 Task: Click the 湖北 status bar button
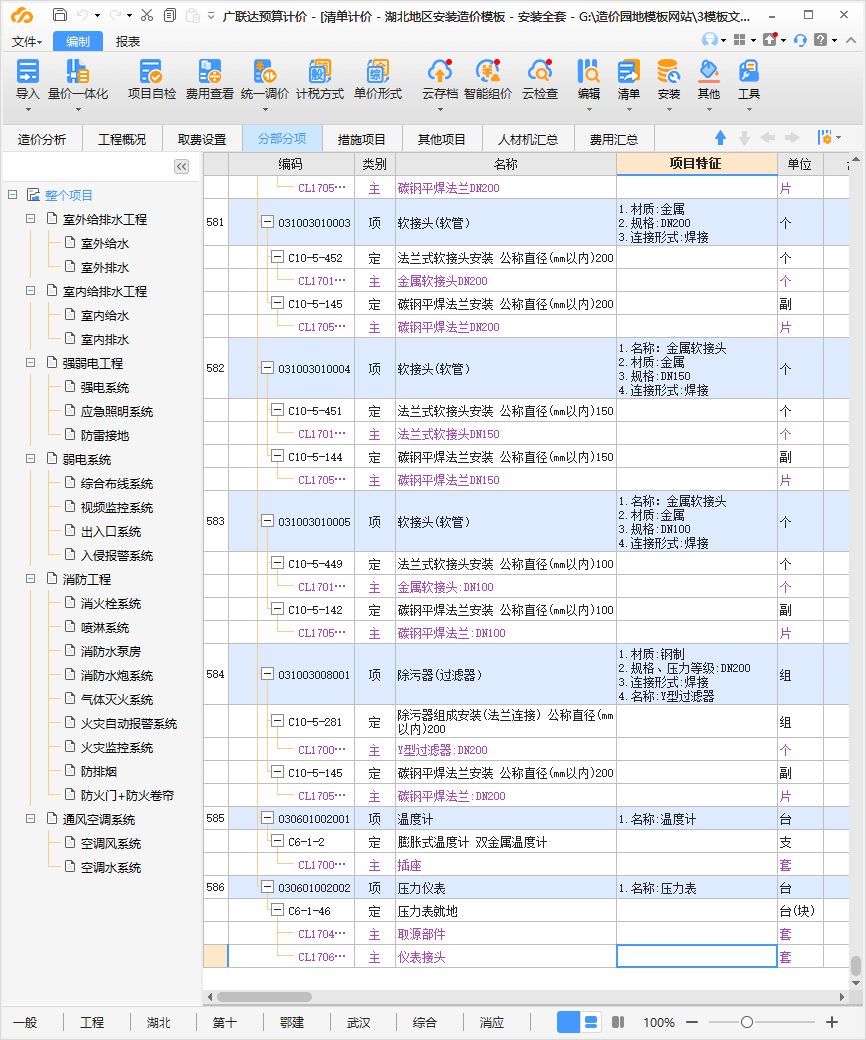click(158, 1022)
